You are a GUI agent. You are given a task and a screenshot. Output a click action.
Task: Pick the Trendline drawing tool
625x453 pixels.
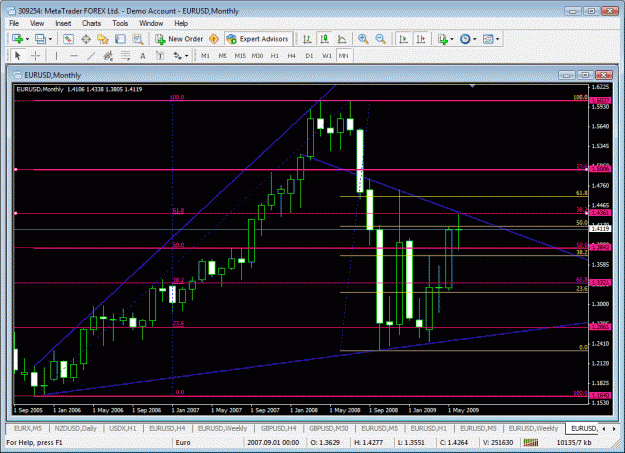(x=91, y=56)
